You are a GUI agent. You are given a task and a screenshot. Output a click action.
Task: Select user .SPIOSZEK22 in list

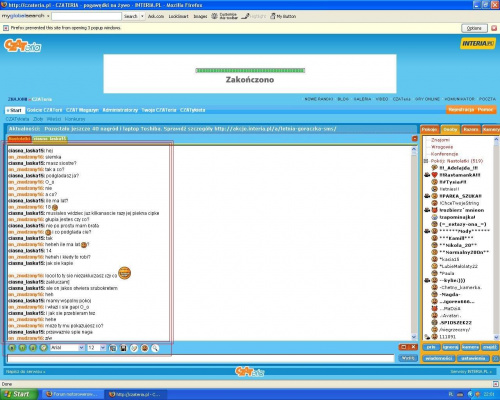coord(455,323)
